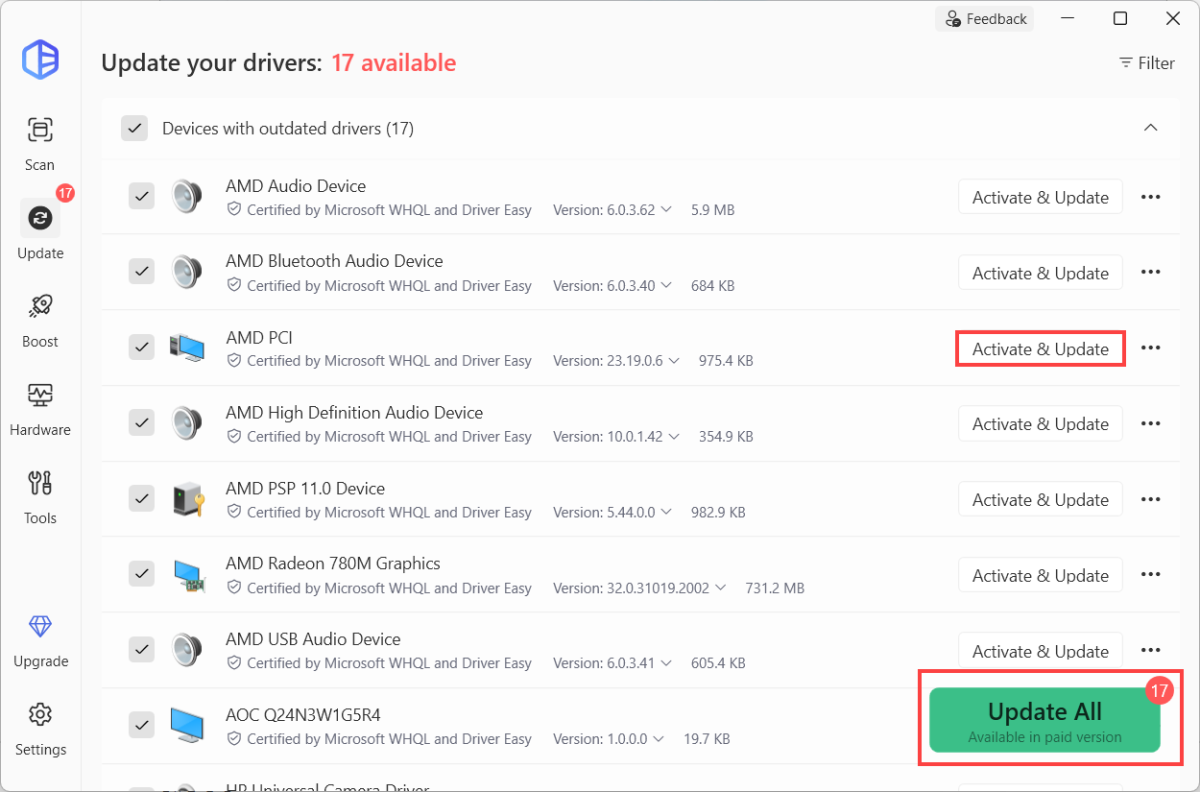Click the green Update All button

click(x=1044, y=720)
